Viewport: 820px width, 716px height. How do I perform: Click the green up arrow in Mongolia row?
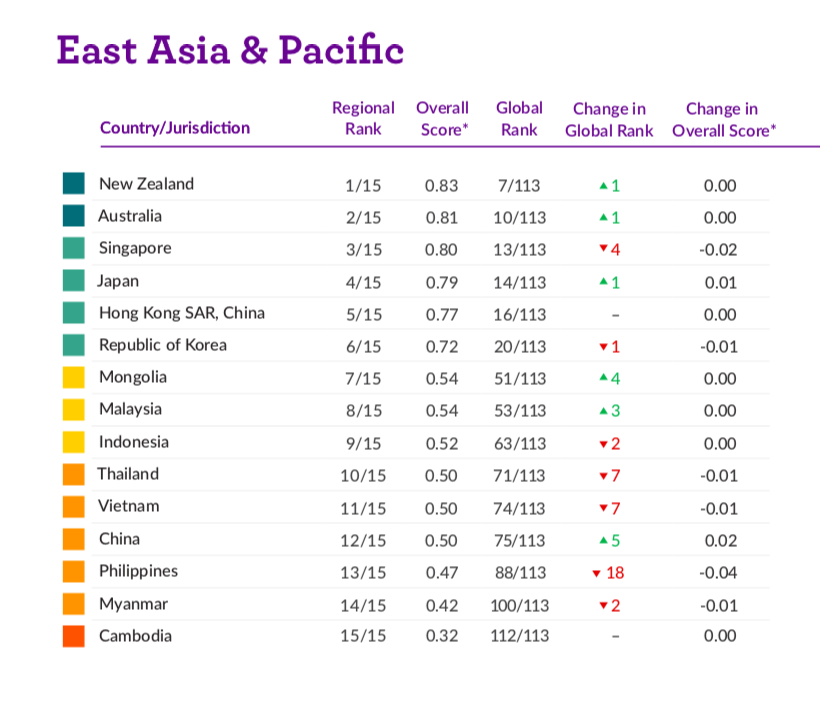[603, 377]
